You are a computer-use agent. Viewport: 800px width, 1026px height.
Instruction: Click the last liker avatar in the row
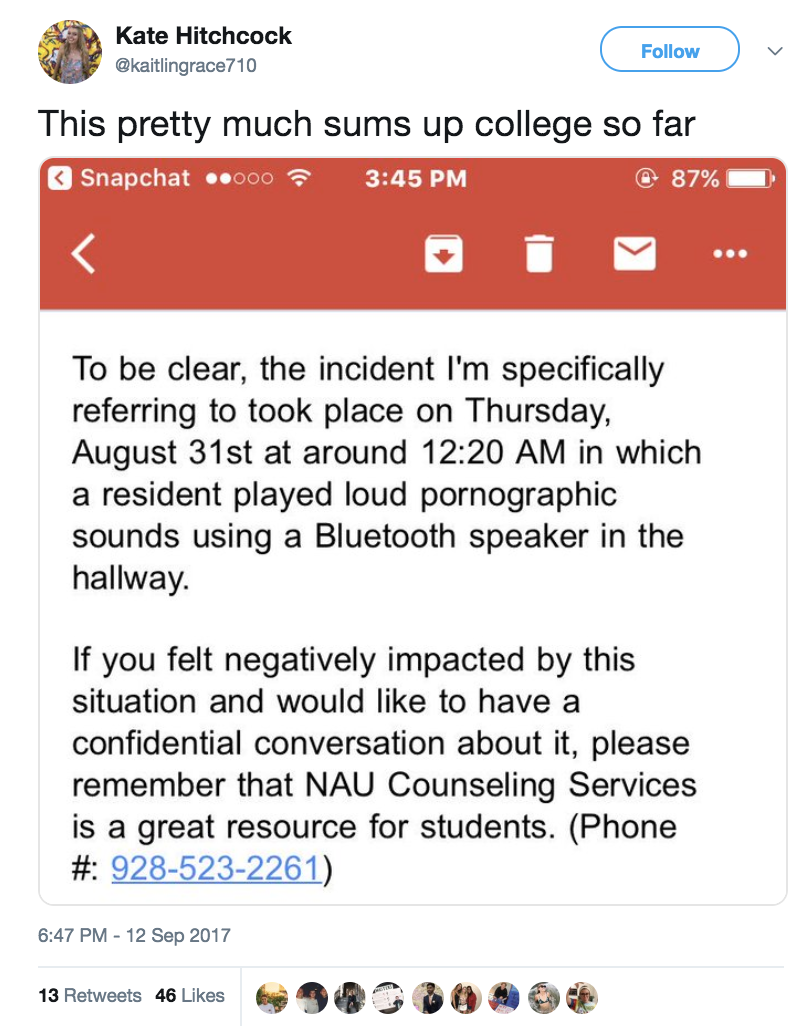point(582,998)
